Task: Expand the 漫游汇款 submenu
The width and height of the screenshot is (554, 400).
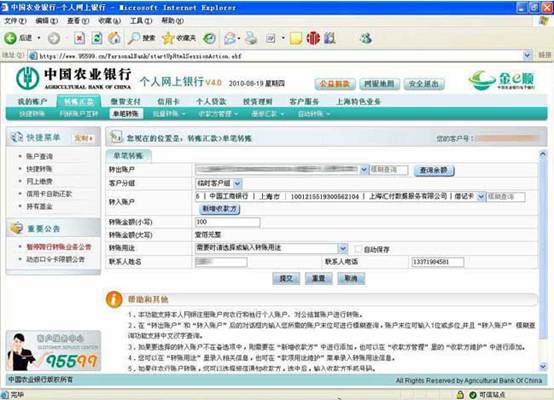Action: pyautogui.click(x=267, y=114)
